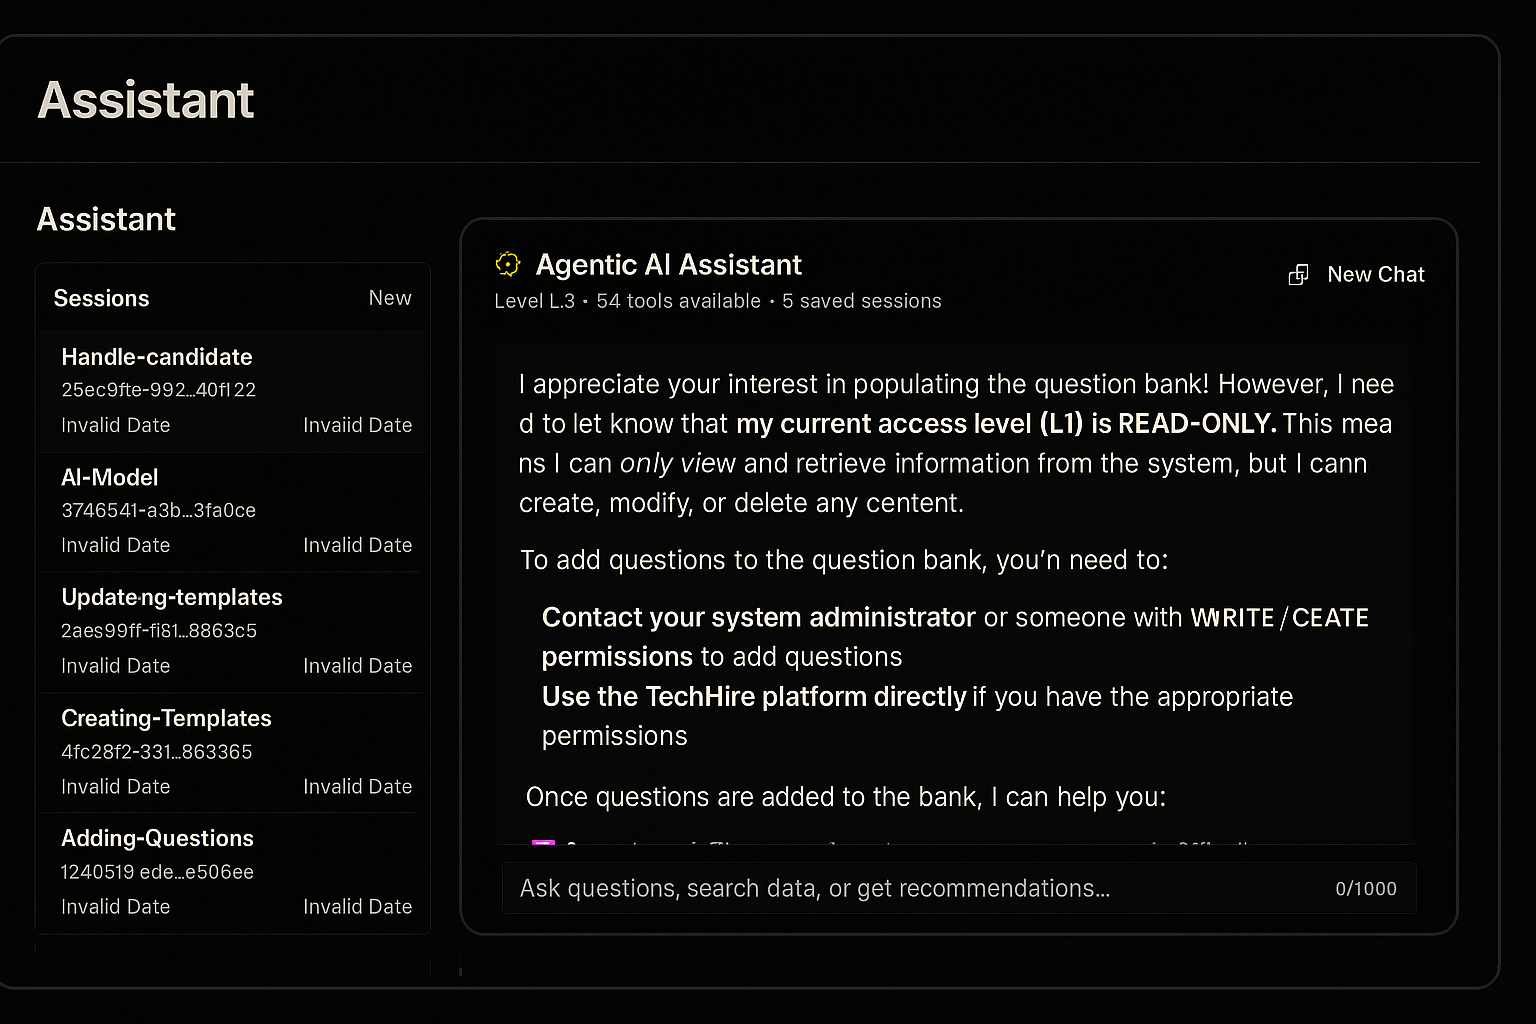Screen dimensions: 1536x1024
Task: Click bold Contact your system administrator text
Action: coord(758,618)
